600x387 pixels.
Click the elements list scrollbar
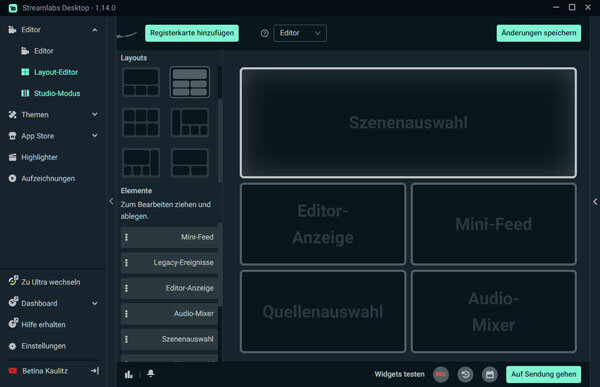pyautogui.click(x=220, y=264)
